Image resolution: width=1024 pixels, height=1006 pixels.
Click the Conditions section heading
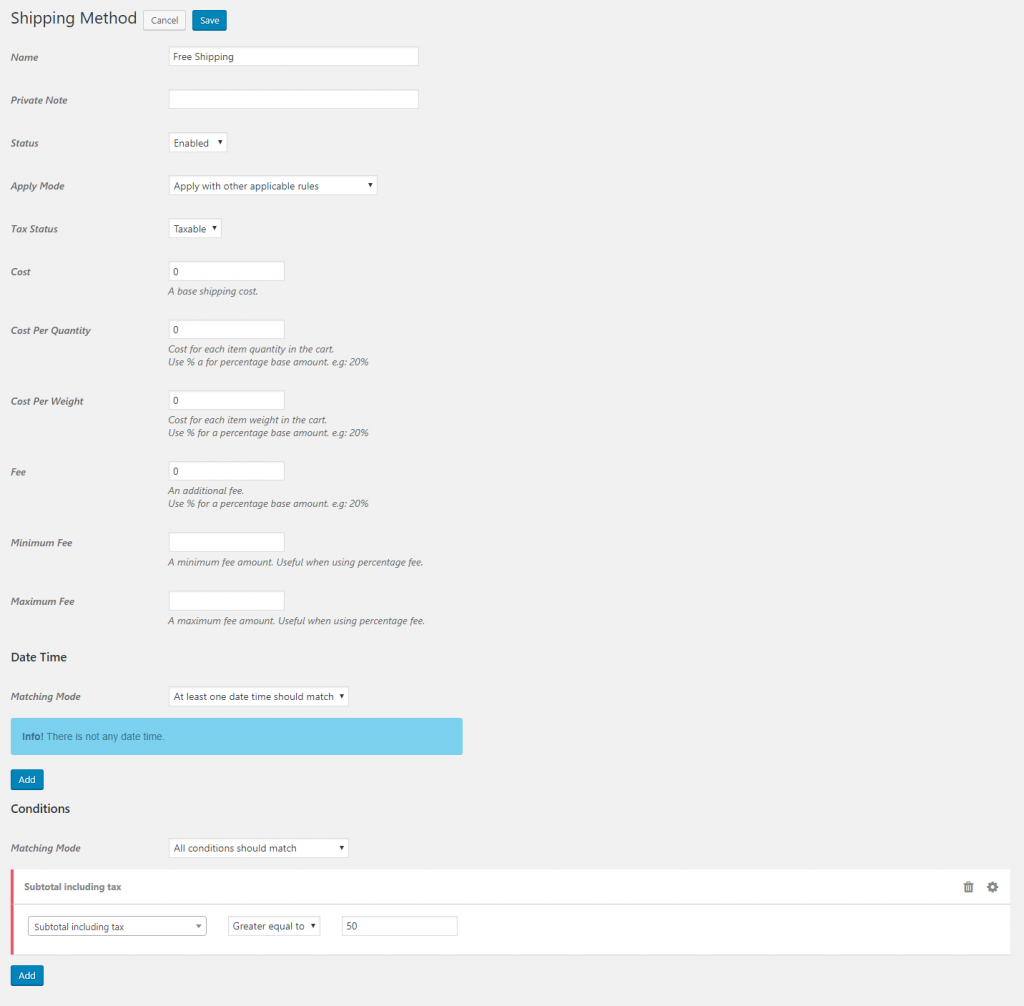point(40,809)
